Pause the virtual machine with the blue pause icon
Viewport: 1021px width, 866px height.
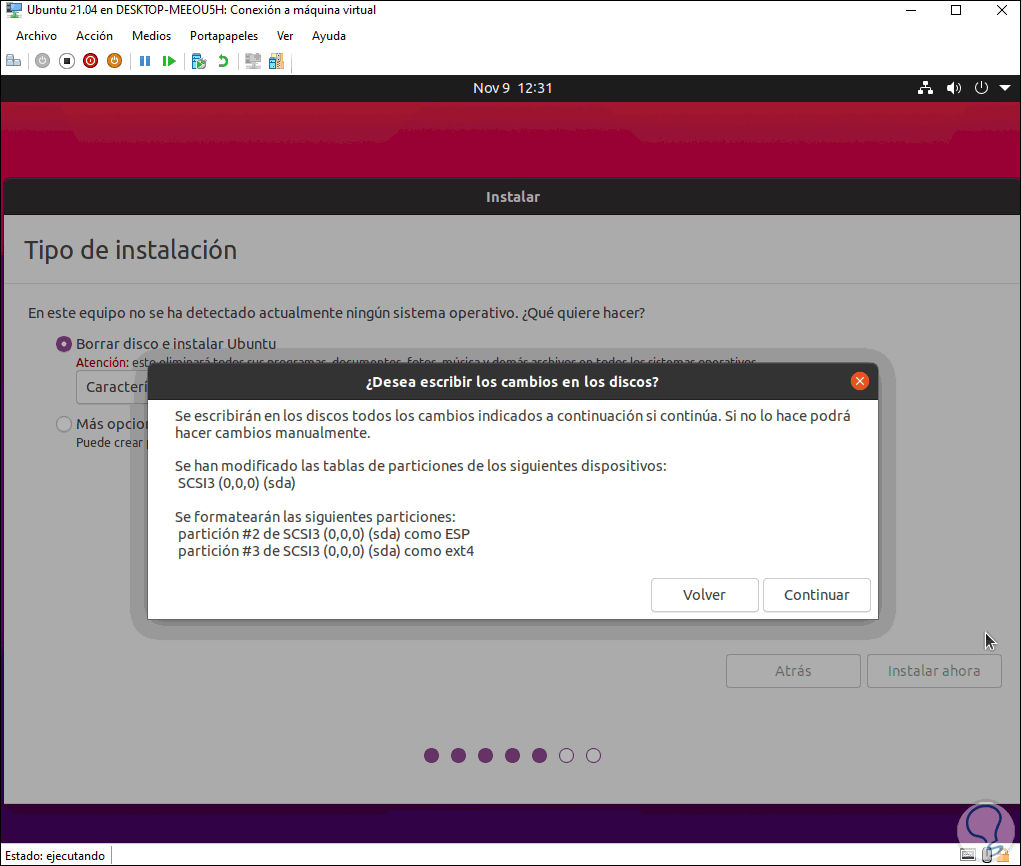coord(145,61)
